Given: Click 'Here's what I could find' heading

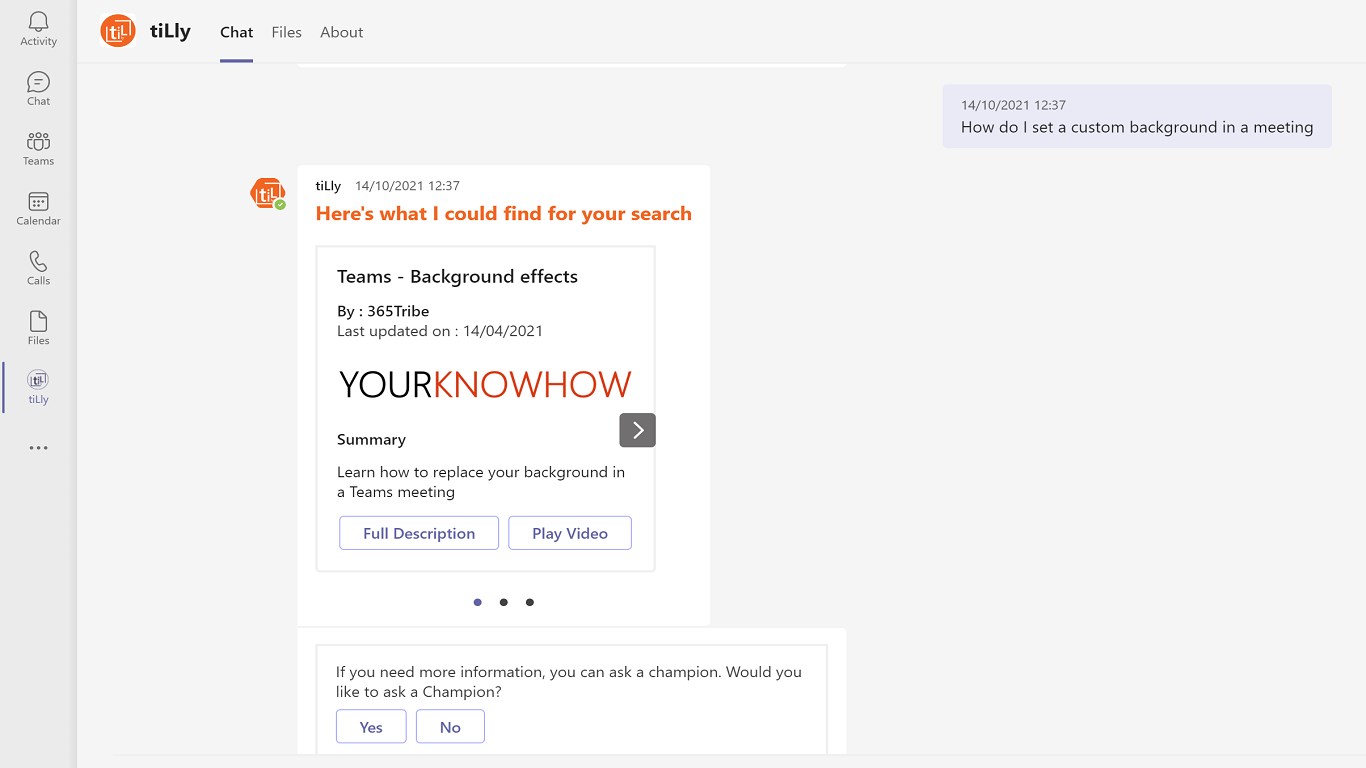Looking at the screenshot, I should pos(504,214).
